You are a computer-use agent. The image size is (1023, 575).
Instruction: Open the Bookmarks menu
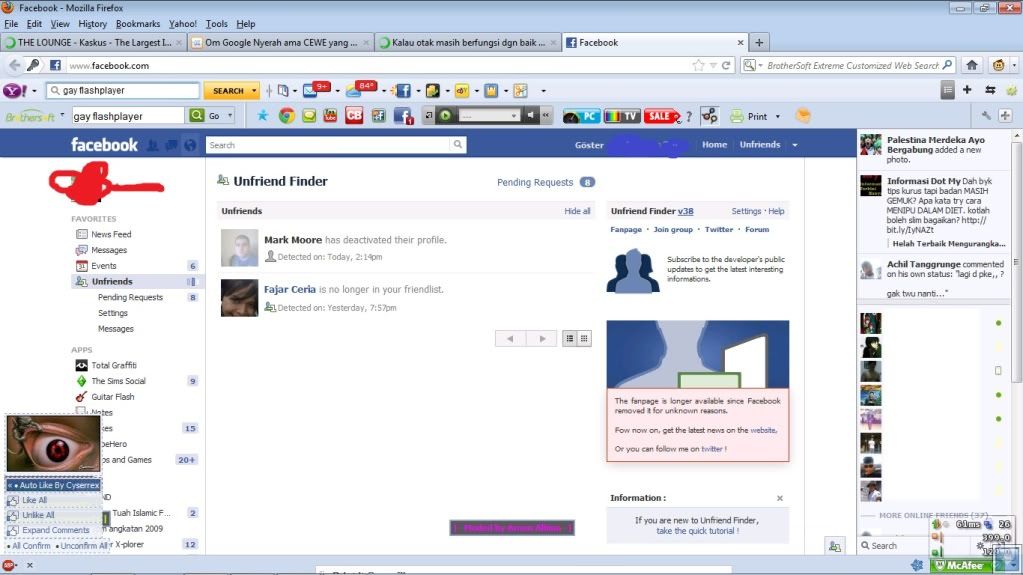coord(138,23)
